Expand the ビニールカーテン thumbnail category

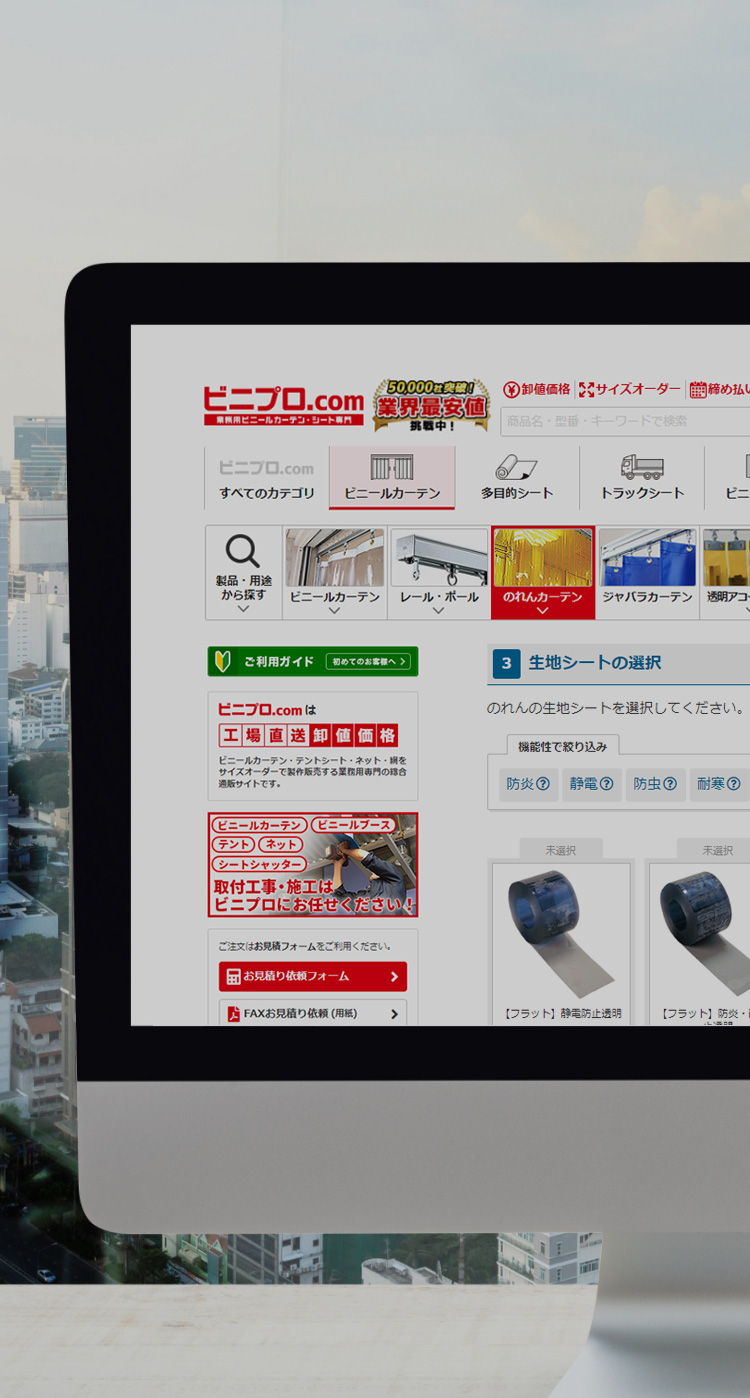335,572
